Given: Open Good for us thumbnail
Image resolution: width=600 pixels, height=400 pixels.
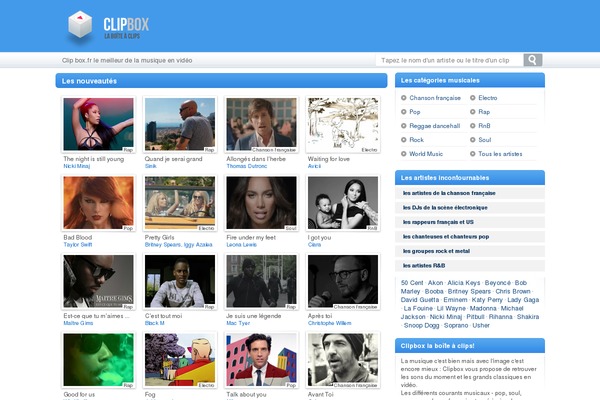Looking at the screenshot, I should pos(98,360).
